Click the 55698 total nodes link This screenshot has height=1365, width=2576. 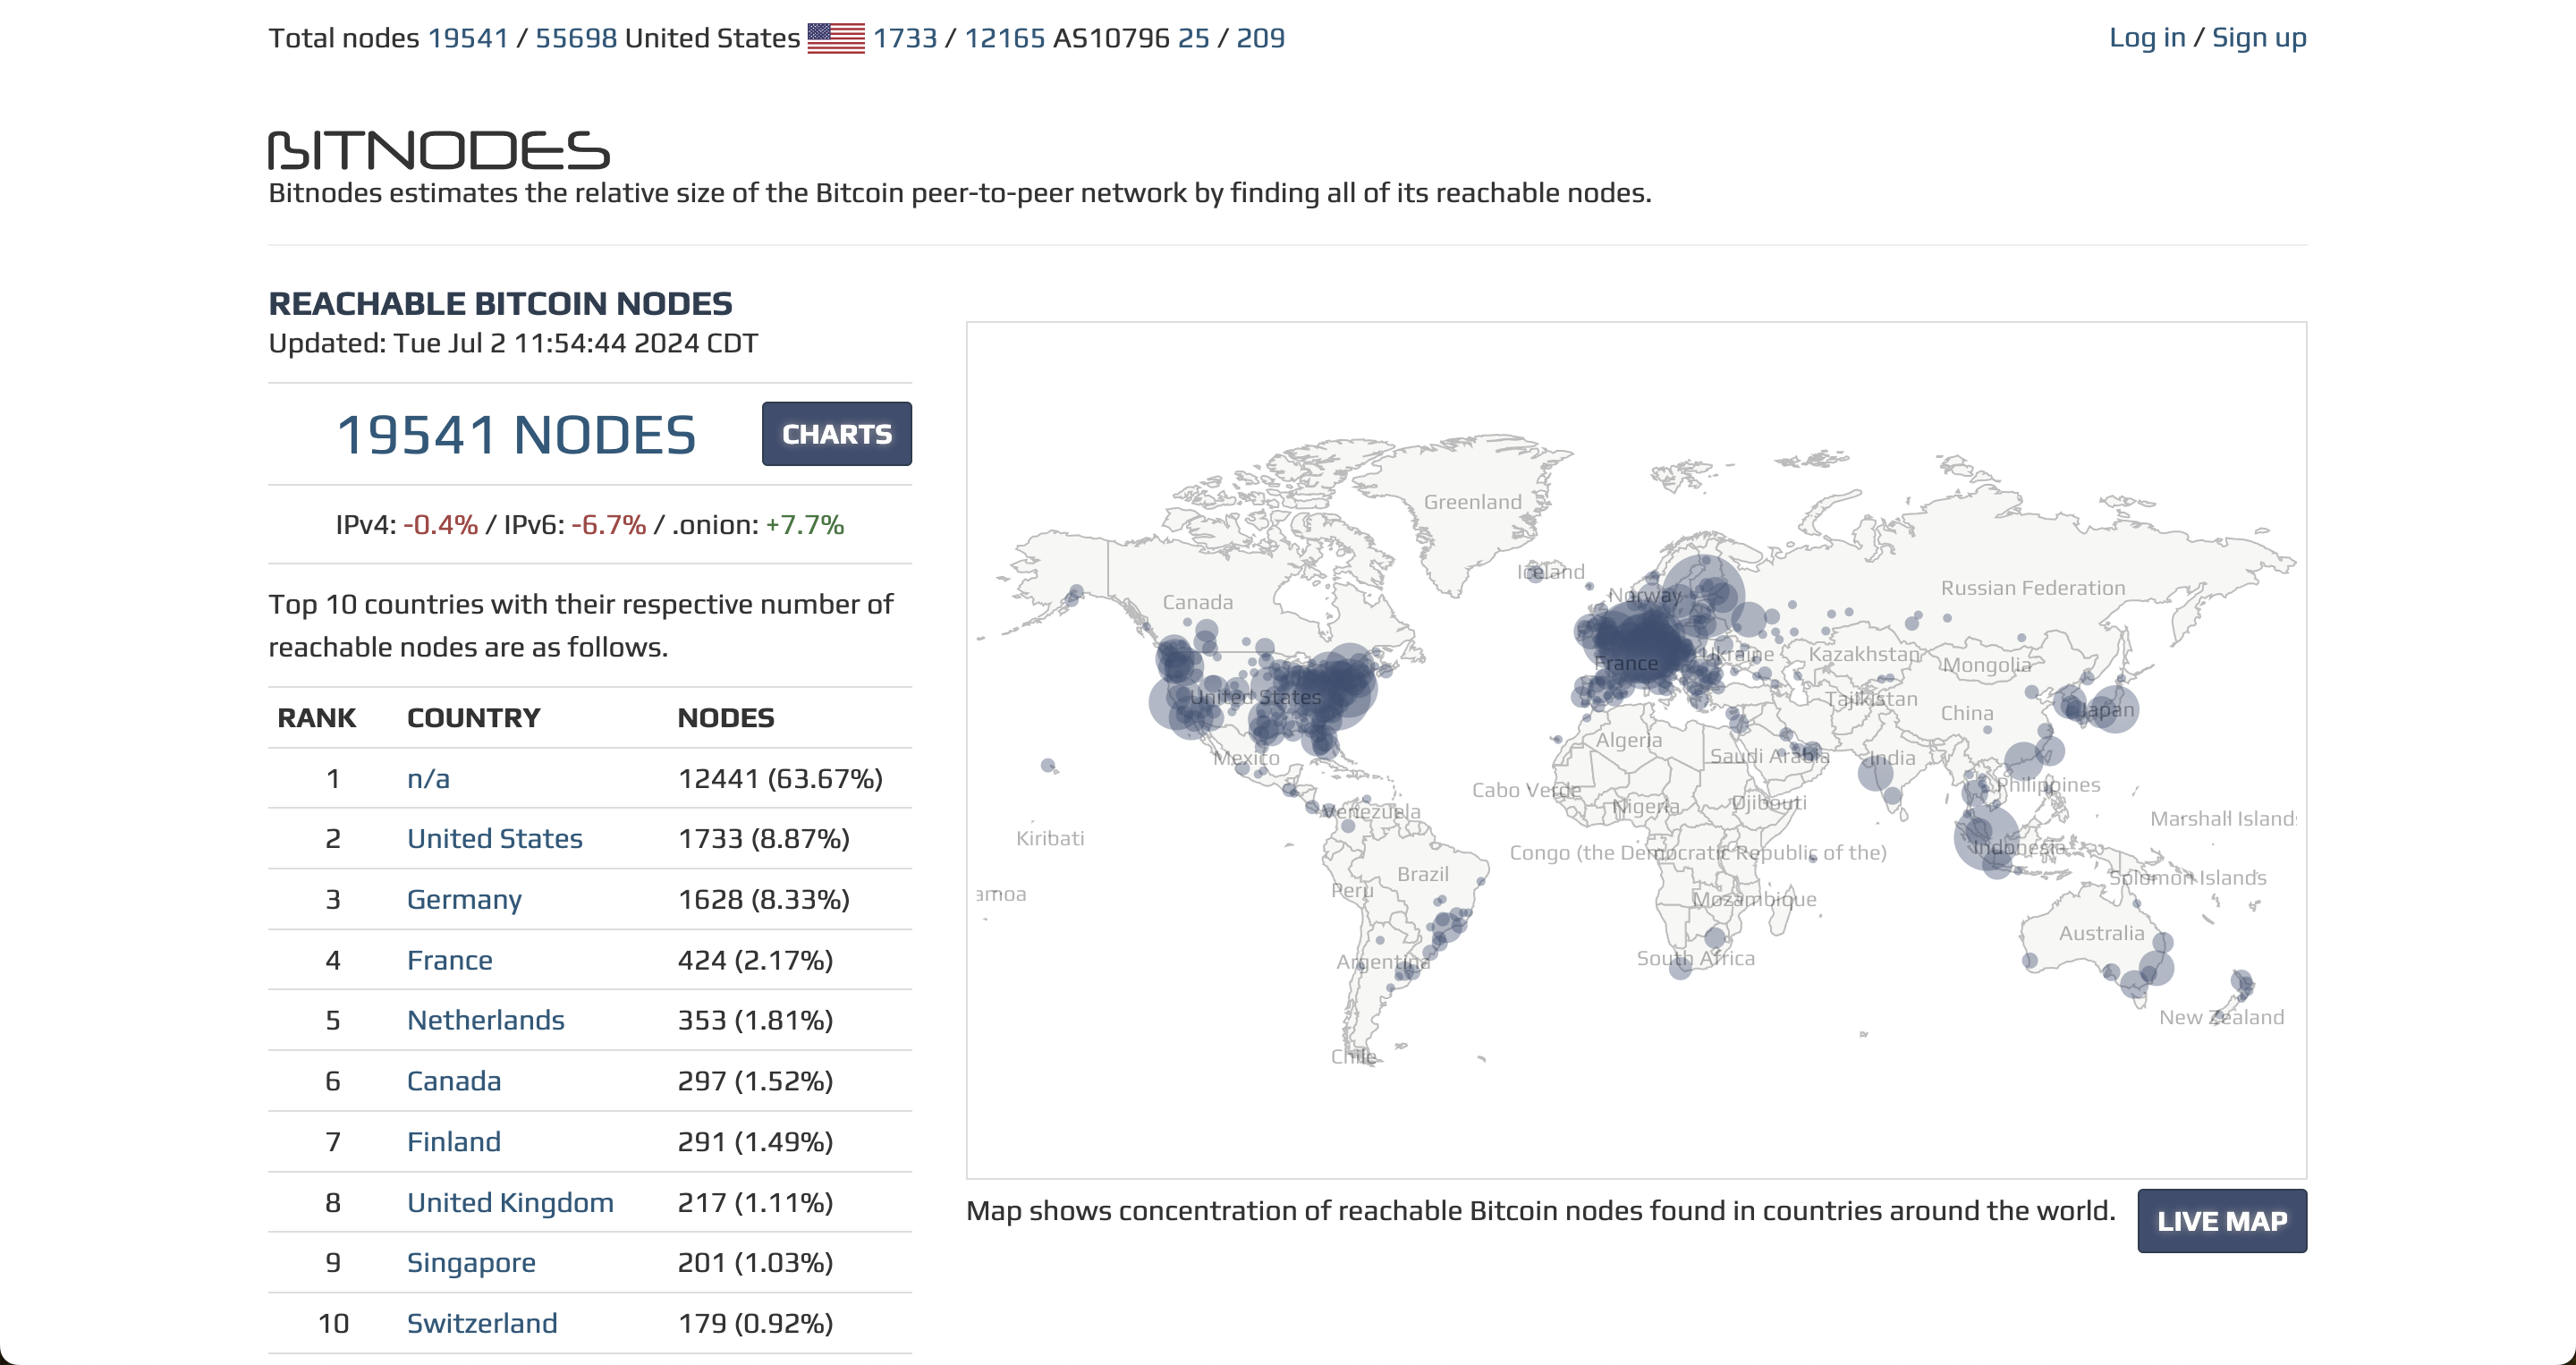pos(576,38)
